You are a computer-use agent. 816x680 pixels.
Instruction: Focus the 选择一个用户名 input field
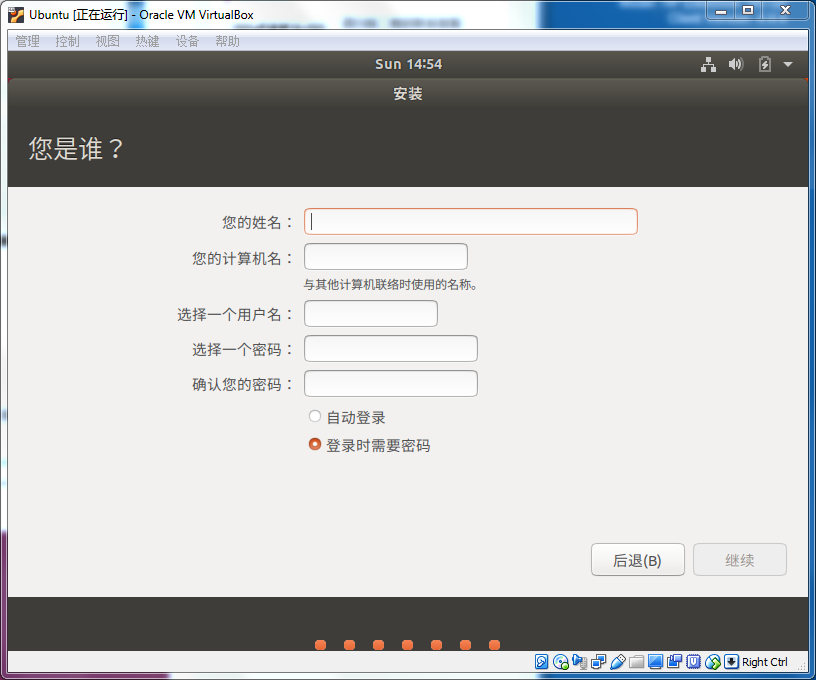point(371,313)
